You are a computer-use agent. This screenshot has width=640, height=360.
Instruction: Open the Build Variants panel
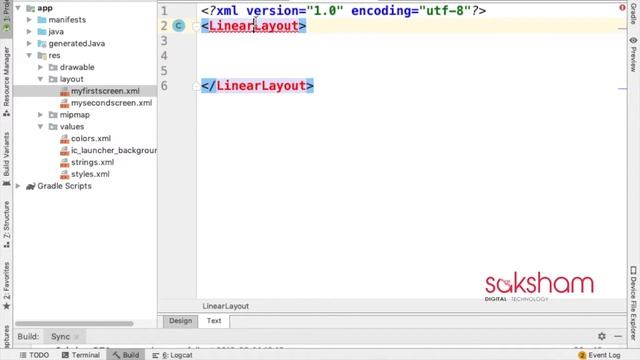point(6,159)
